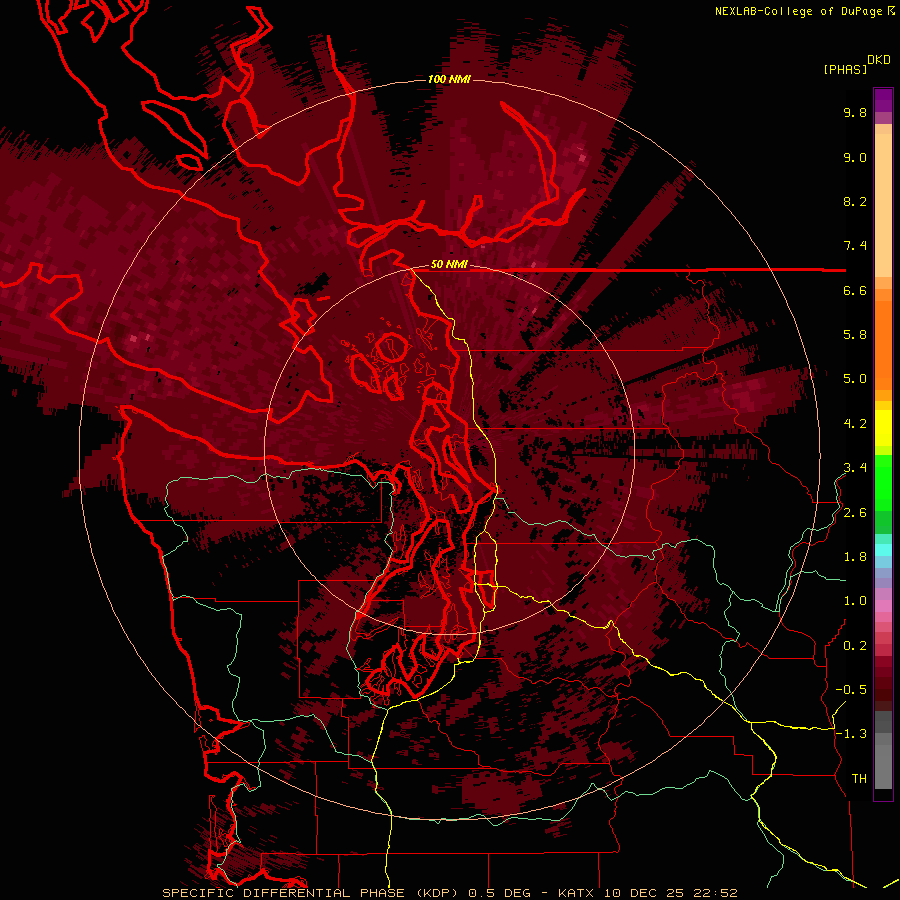Click the 3.4 legend value
The width and height of the screenshot is (900, 900).
point(855,468)
